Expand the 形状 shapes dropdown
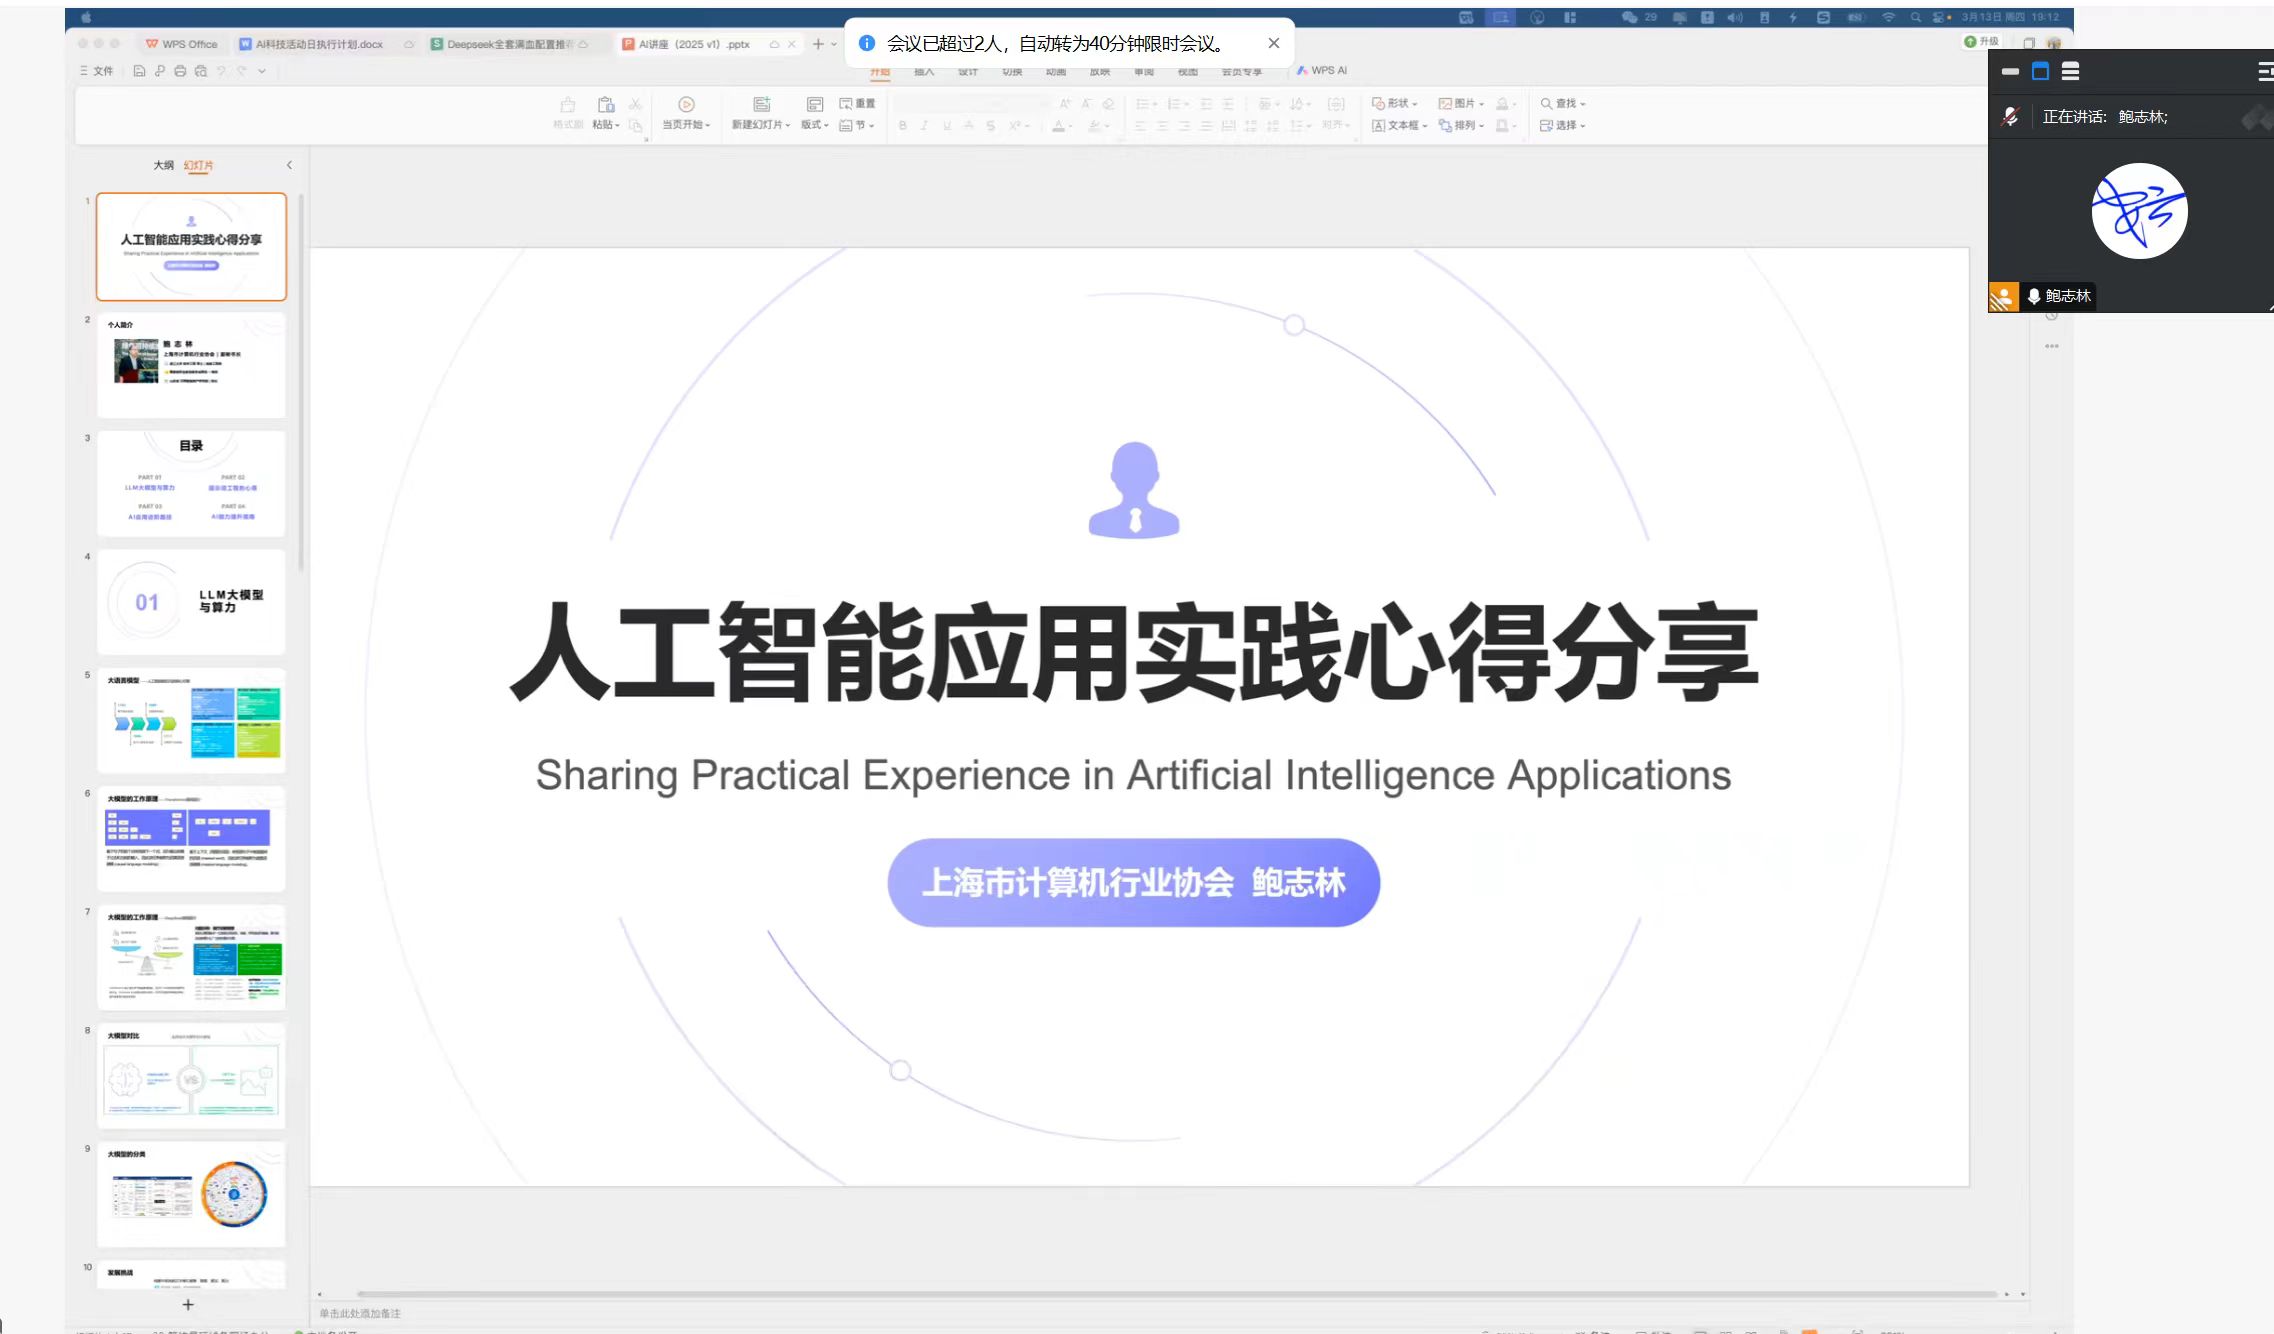Image resolution: width=2274 pixels, height=1334 pixels. [1396, 104]
